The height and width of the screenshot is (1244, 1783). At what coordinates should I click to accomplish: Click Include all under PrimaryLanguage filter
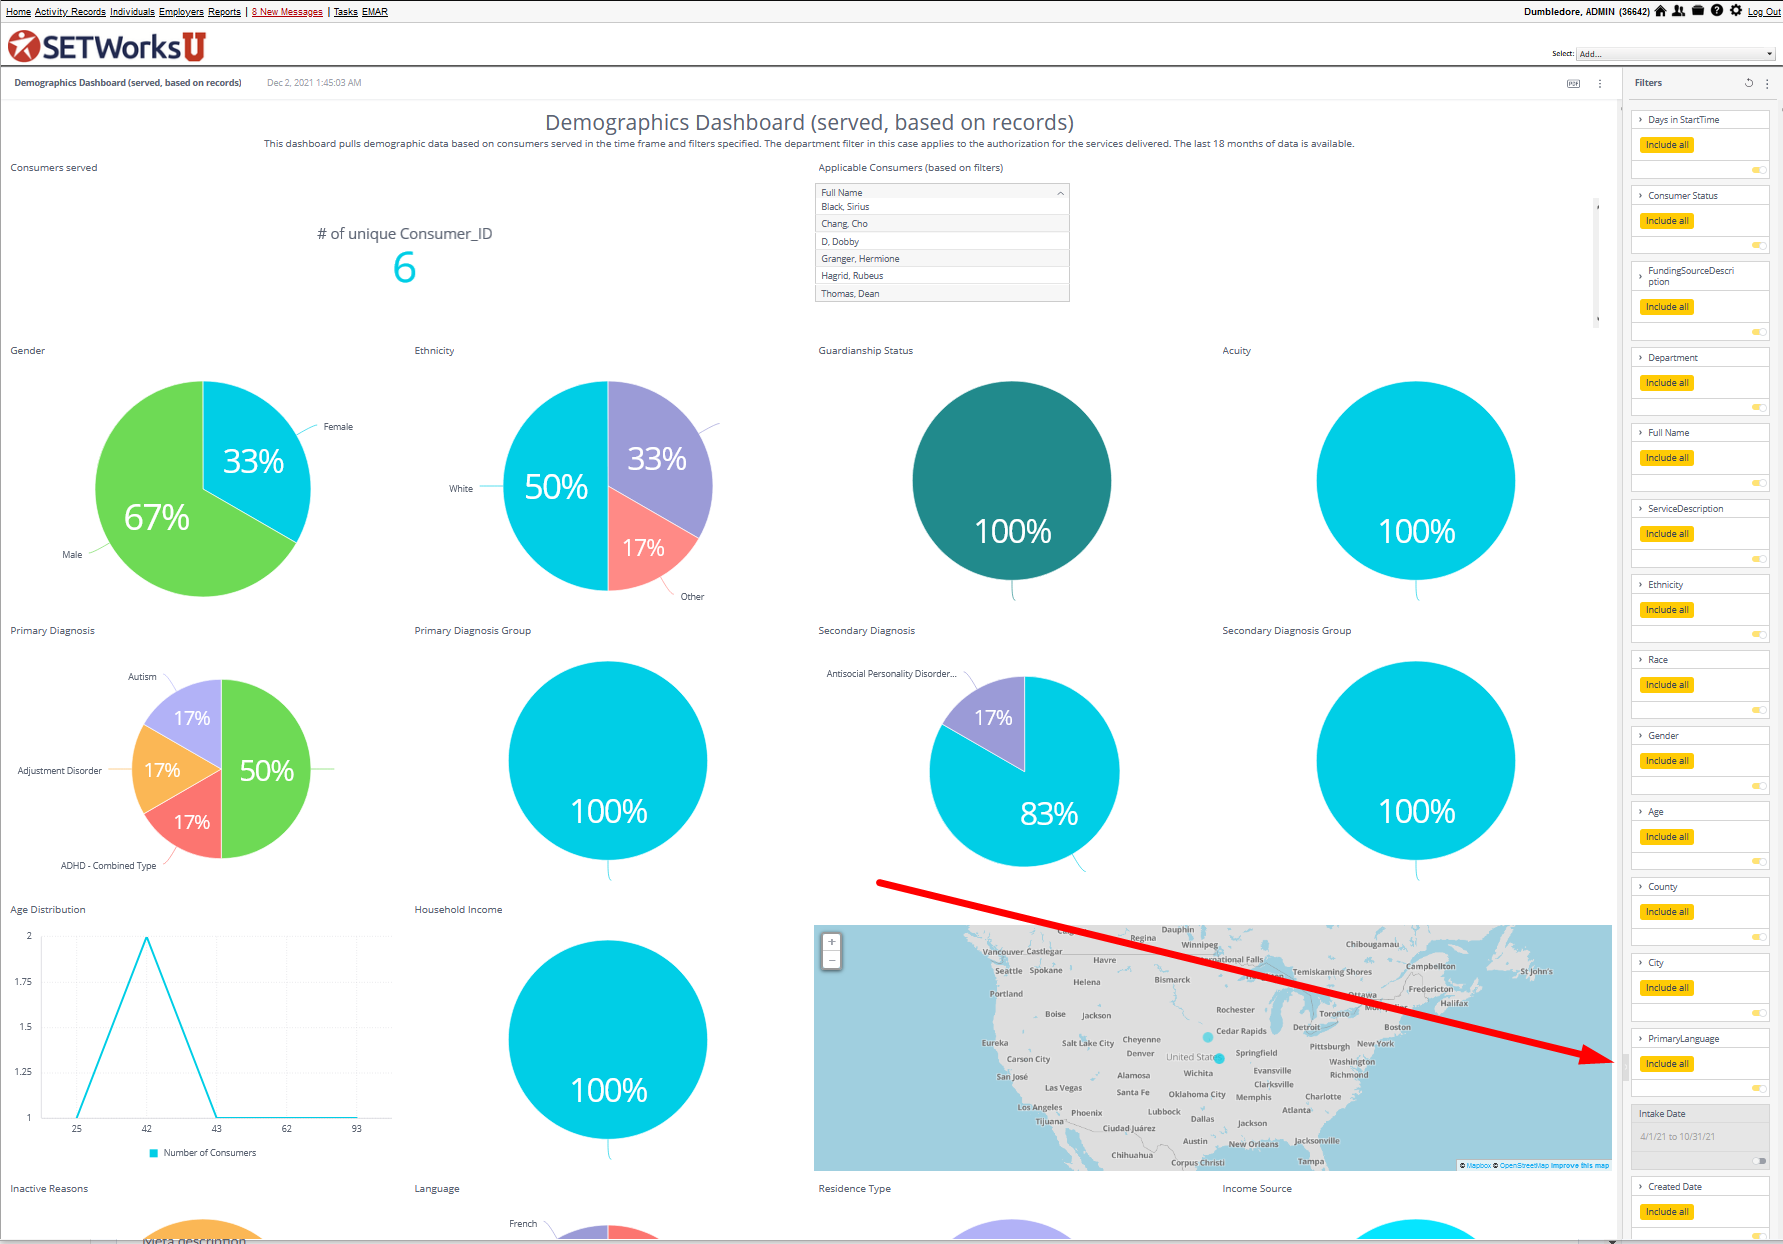coord(1667,1064)
